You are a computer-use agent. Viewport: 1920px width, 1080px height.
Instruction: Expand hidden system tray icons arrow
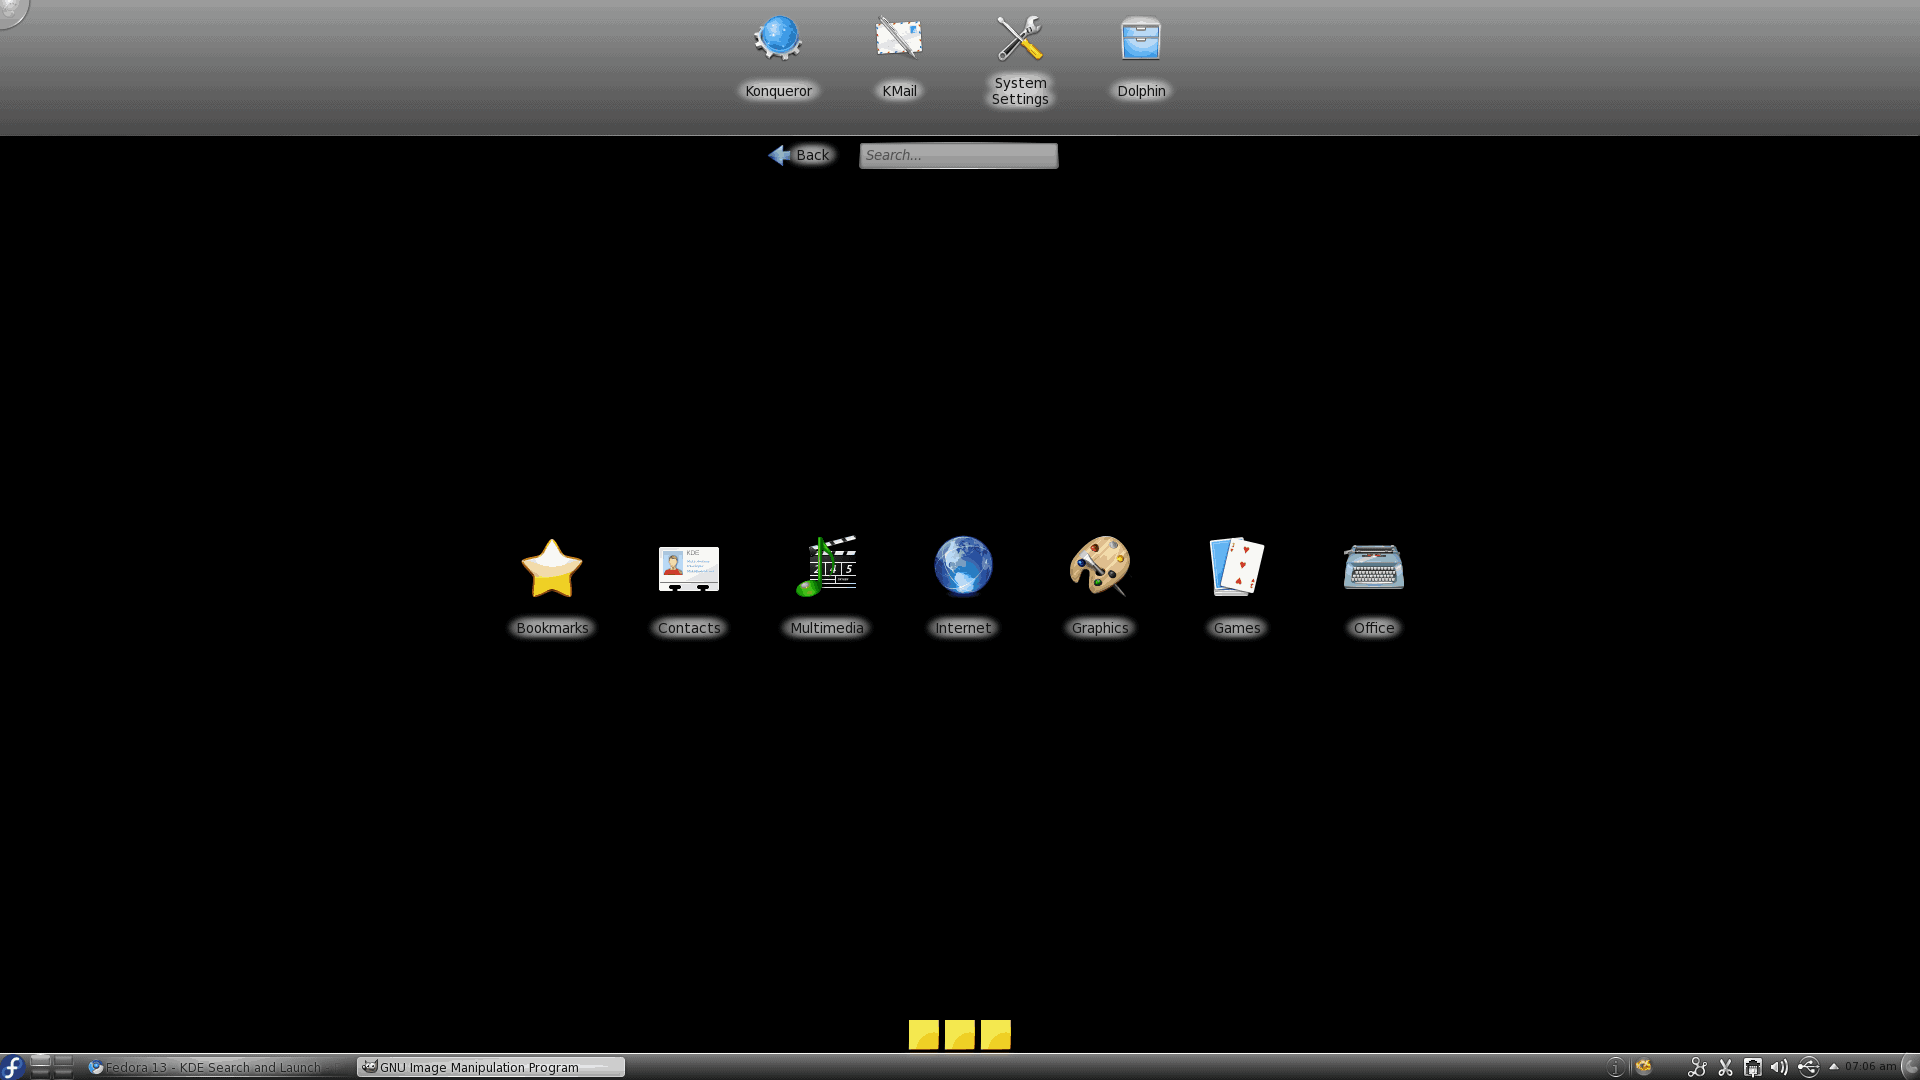[1834, 1067]
